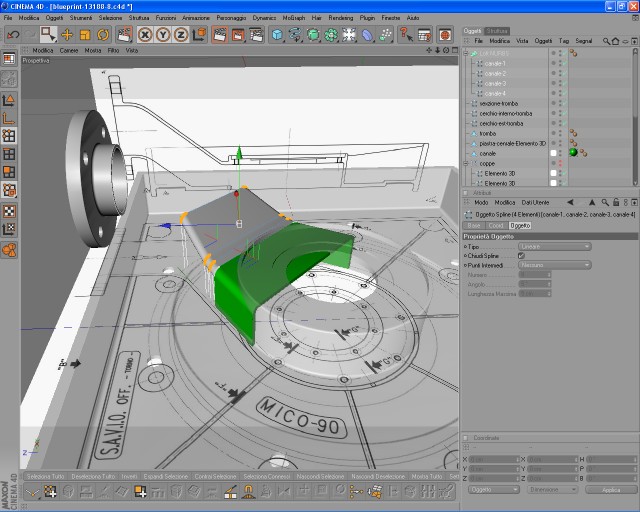Click the Magnet tool icon in bottom toolbar
640x512 pixels.
[x=249, y=491]
